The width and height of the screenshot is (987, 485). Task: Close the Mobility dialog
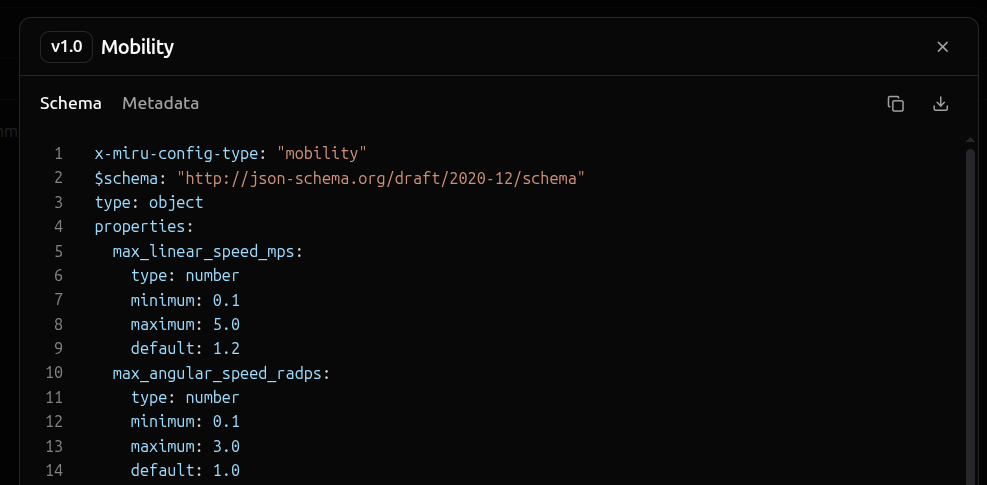coord(942,47)
